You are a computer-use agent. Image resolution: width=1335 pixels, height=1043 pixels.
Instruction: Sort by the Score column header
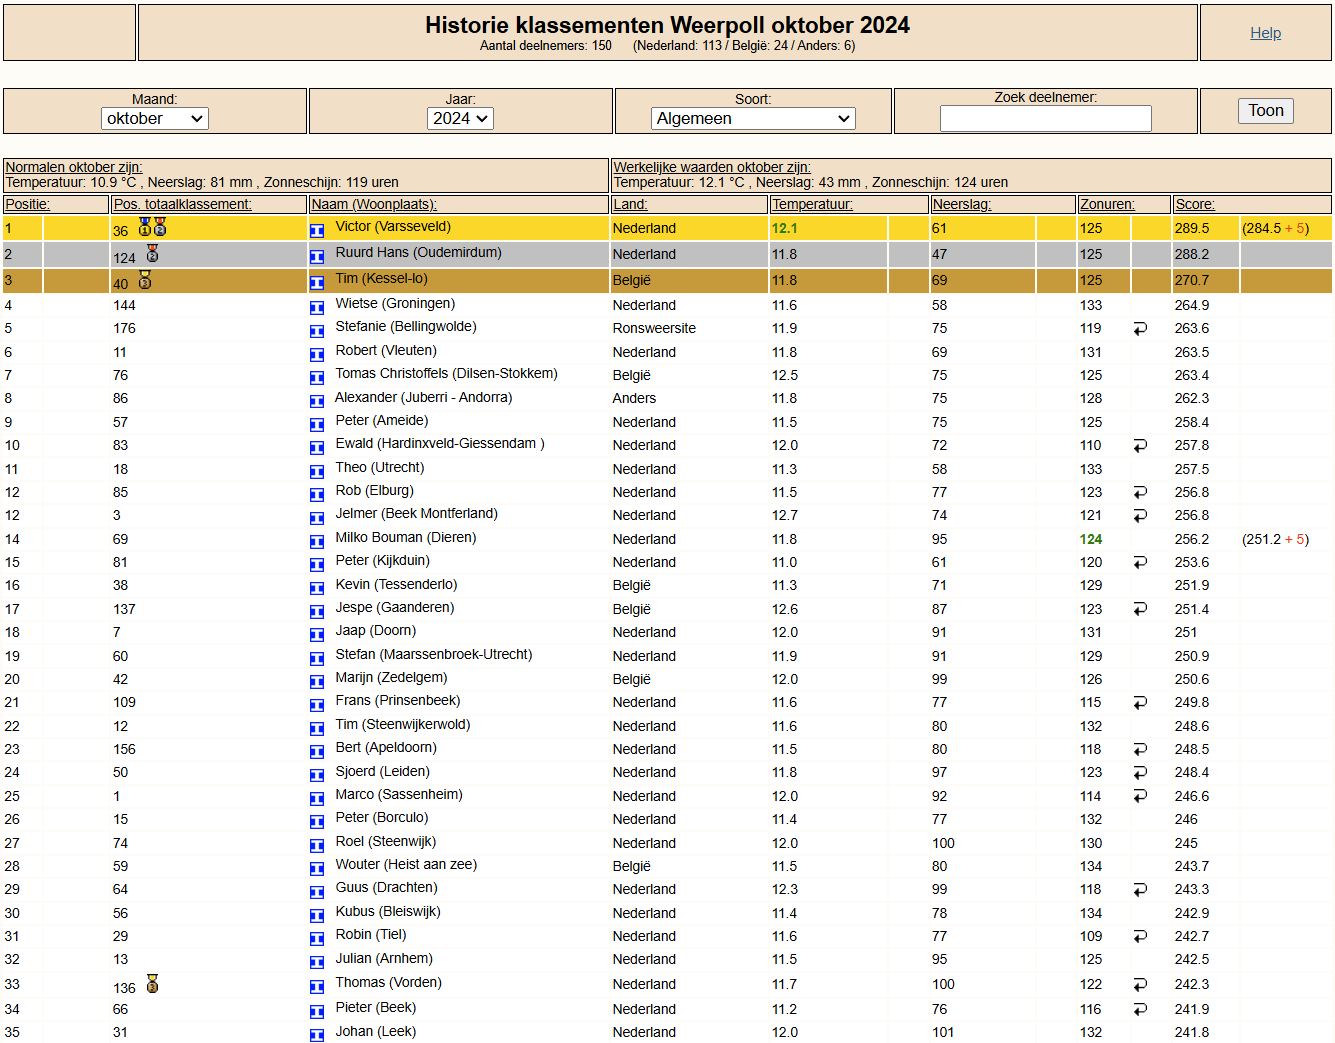(1195, 204)
